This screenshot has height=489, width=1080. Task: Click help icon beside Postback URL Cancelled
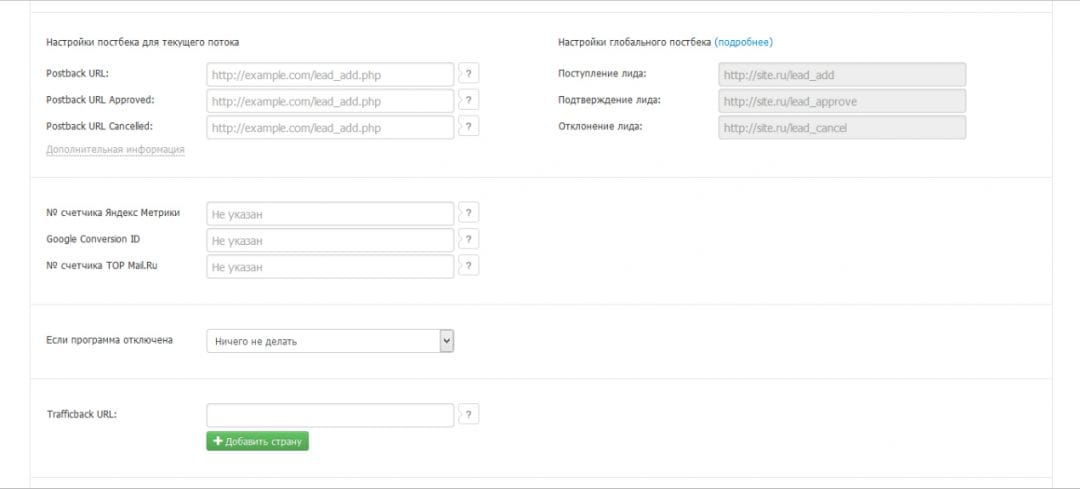point(469,126)
